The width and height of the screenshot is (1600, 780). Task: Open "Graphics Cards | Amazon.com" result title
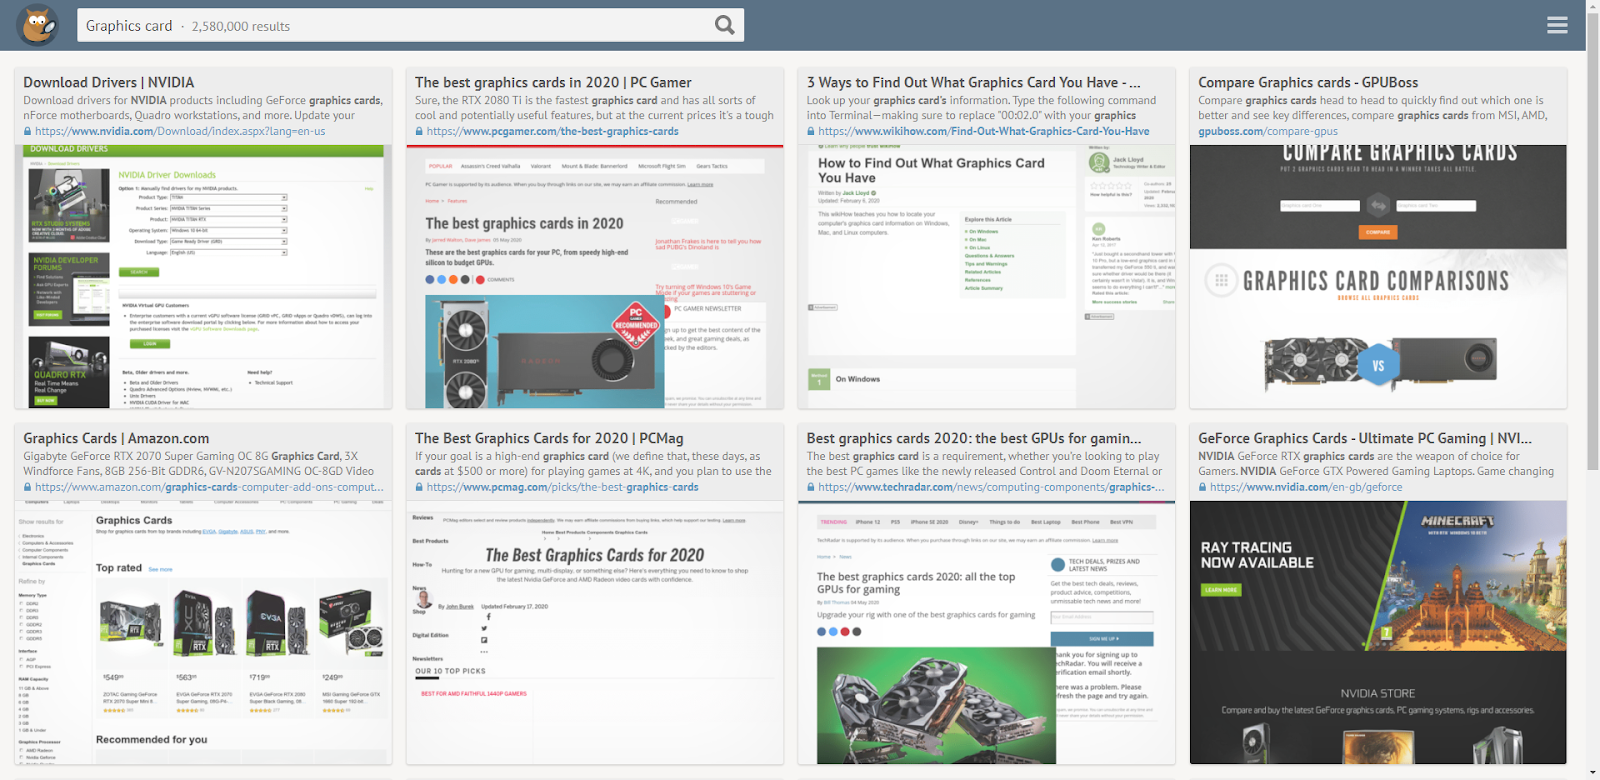(116, 438)
